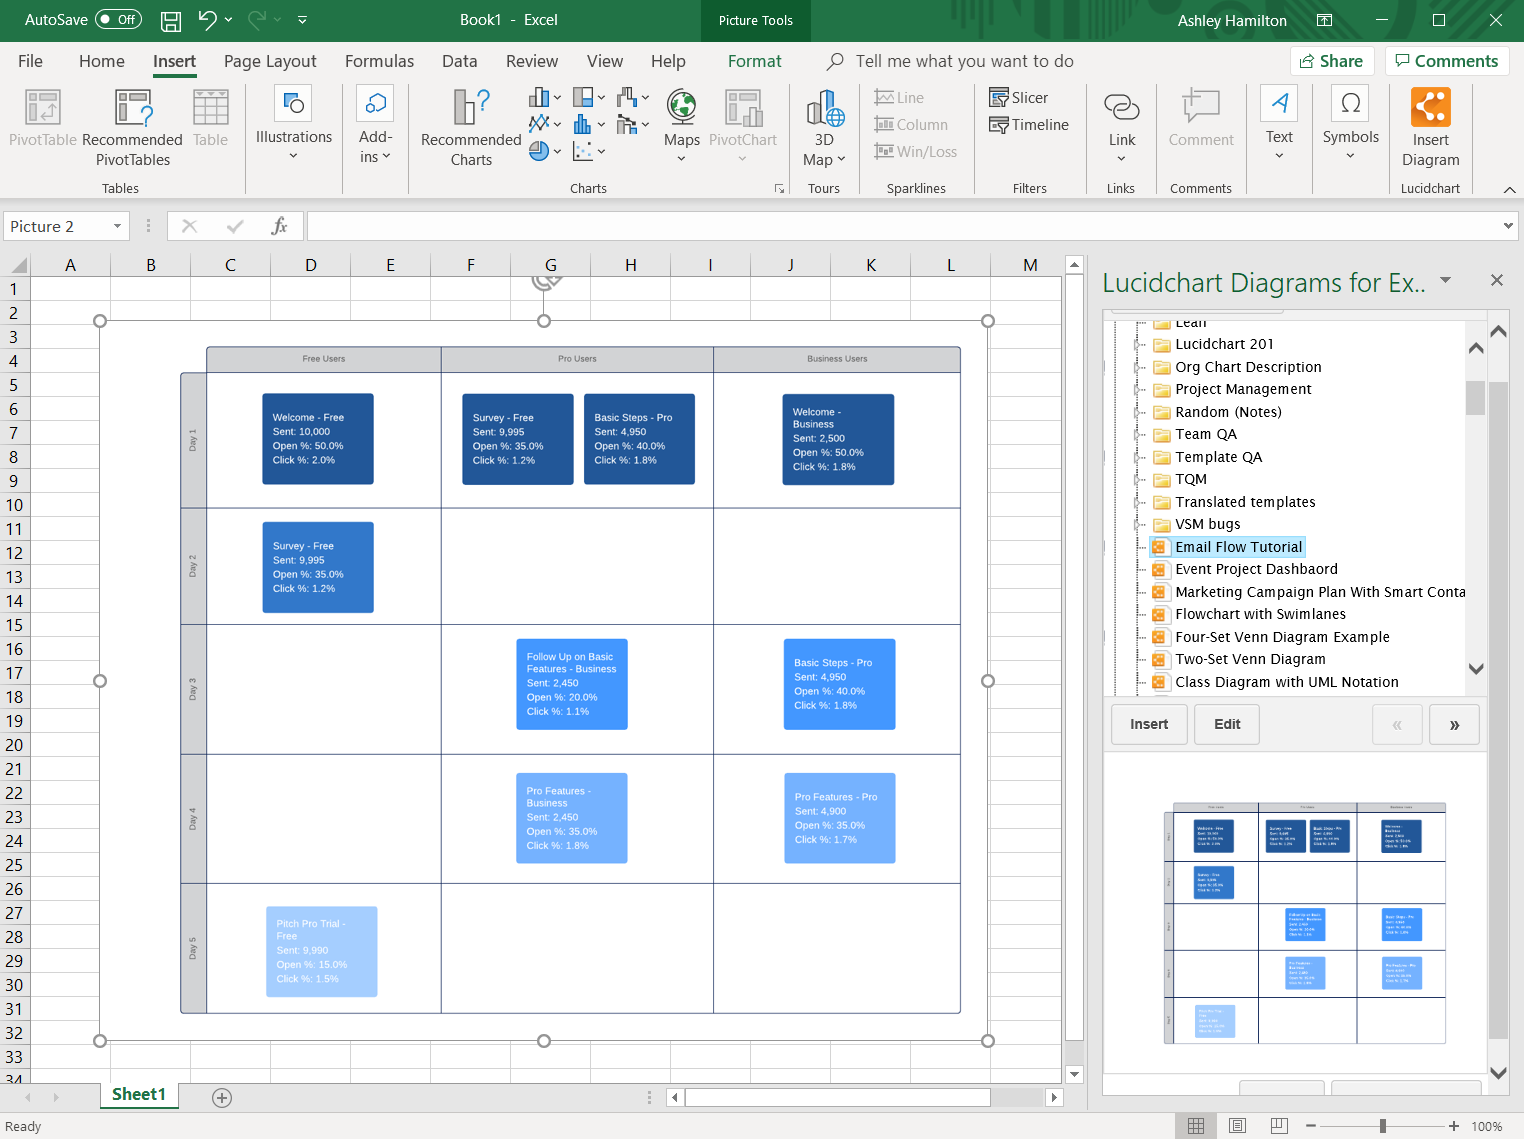This screenshot has height=1139, width=1524.
Task: Select the Event Project Dashbaord document
Action: coord(1256,568)
